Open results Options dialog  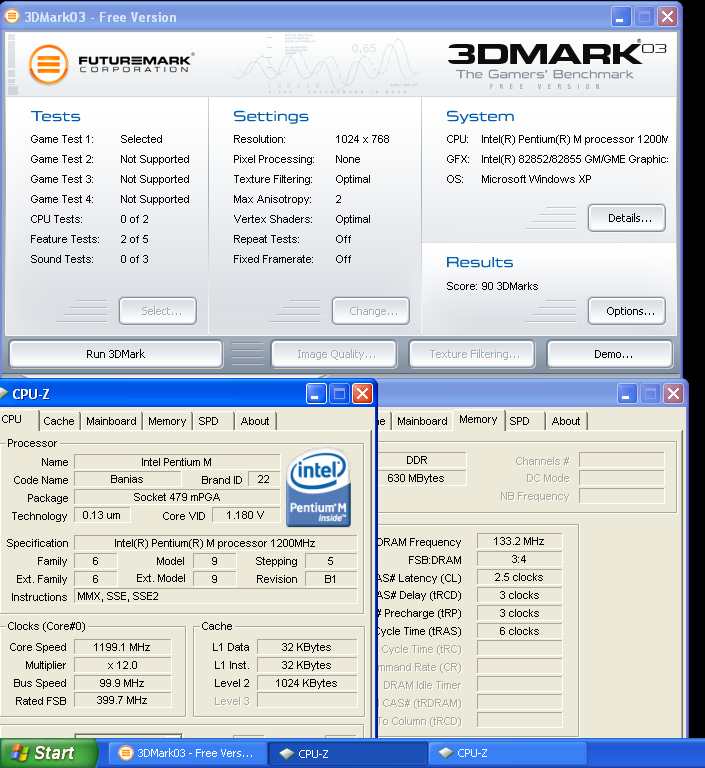pos(627,311)
